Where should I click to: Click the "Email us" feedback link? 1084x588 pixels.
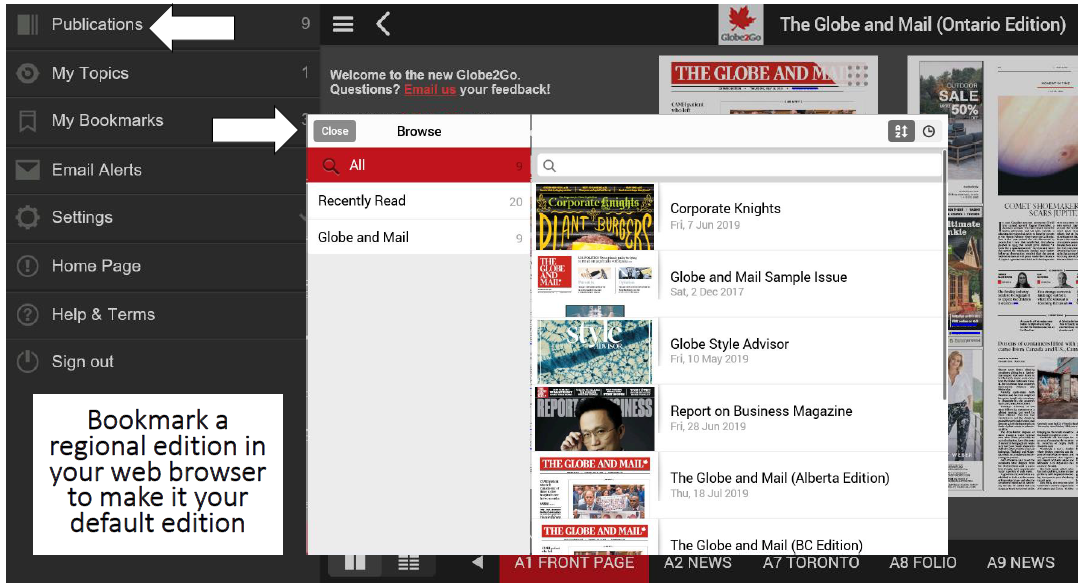pos(429,90)
